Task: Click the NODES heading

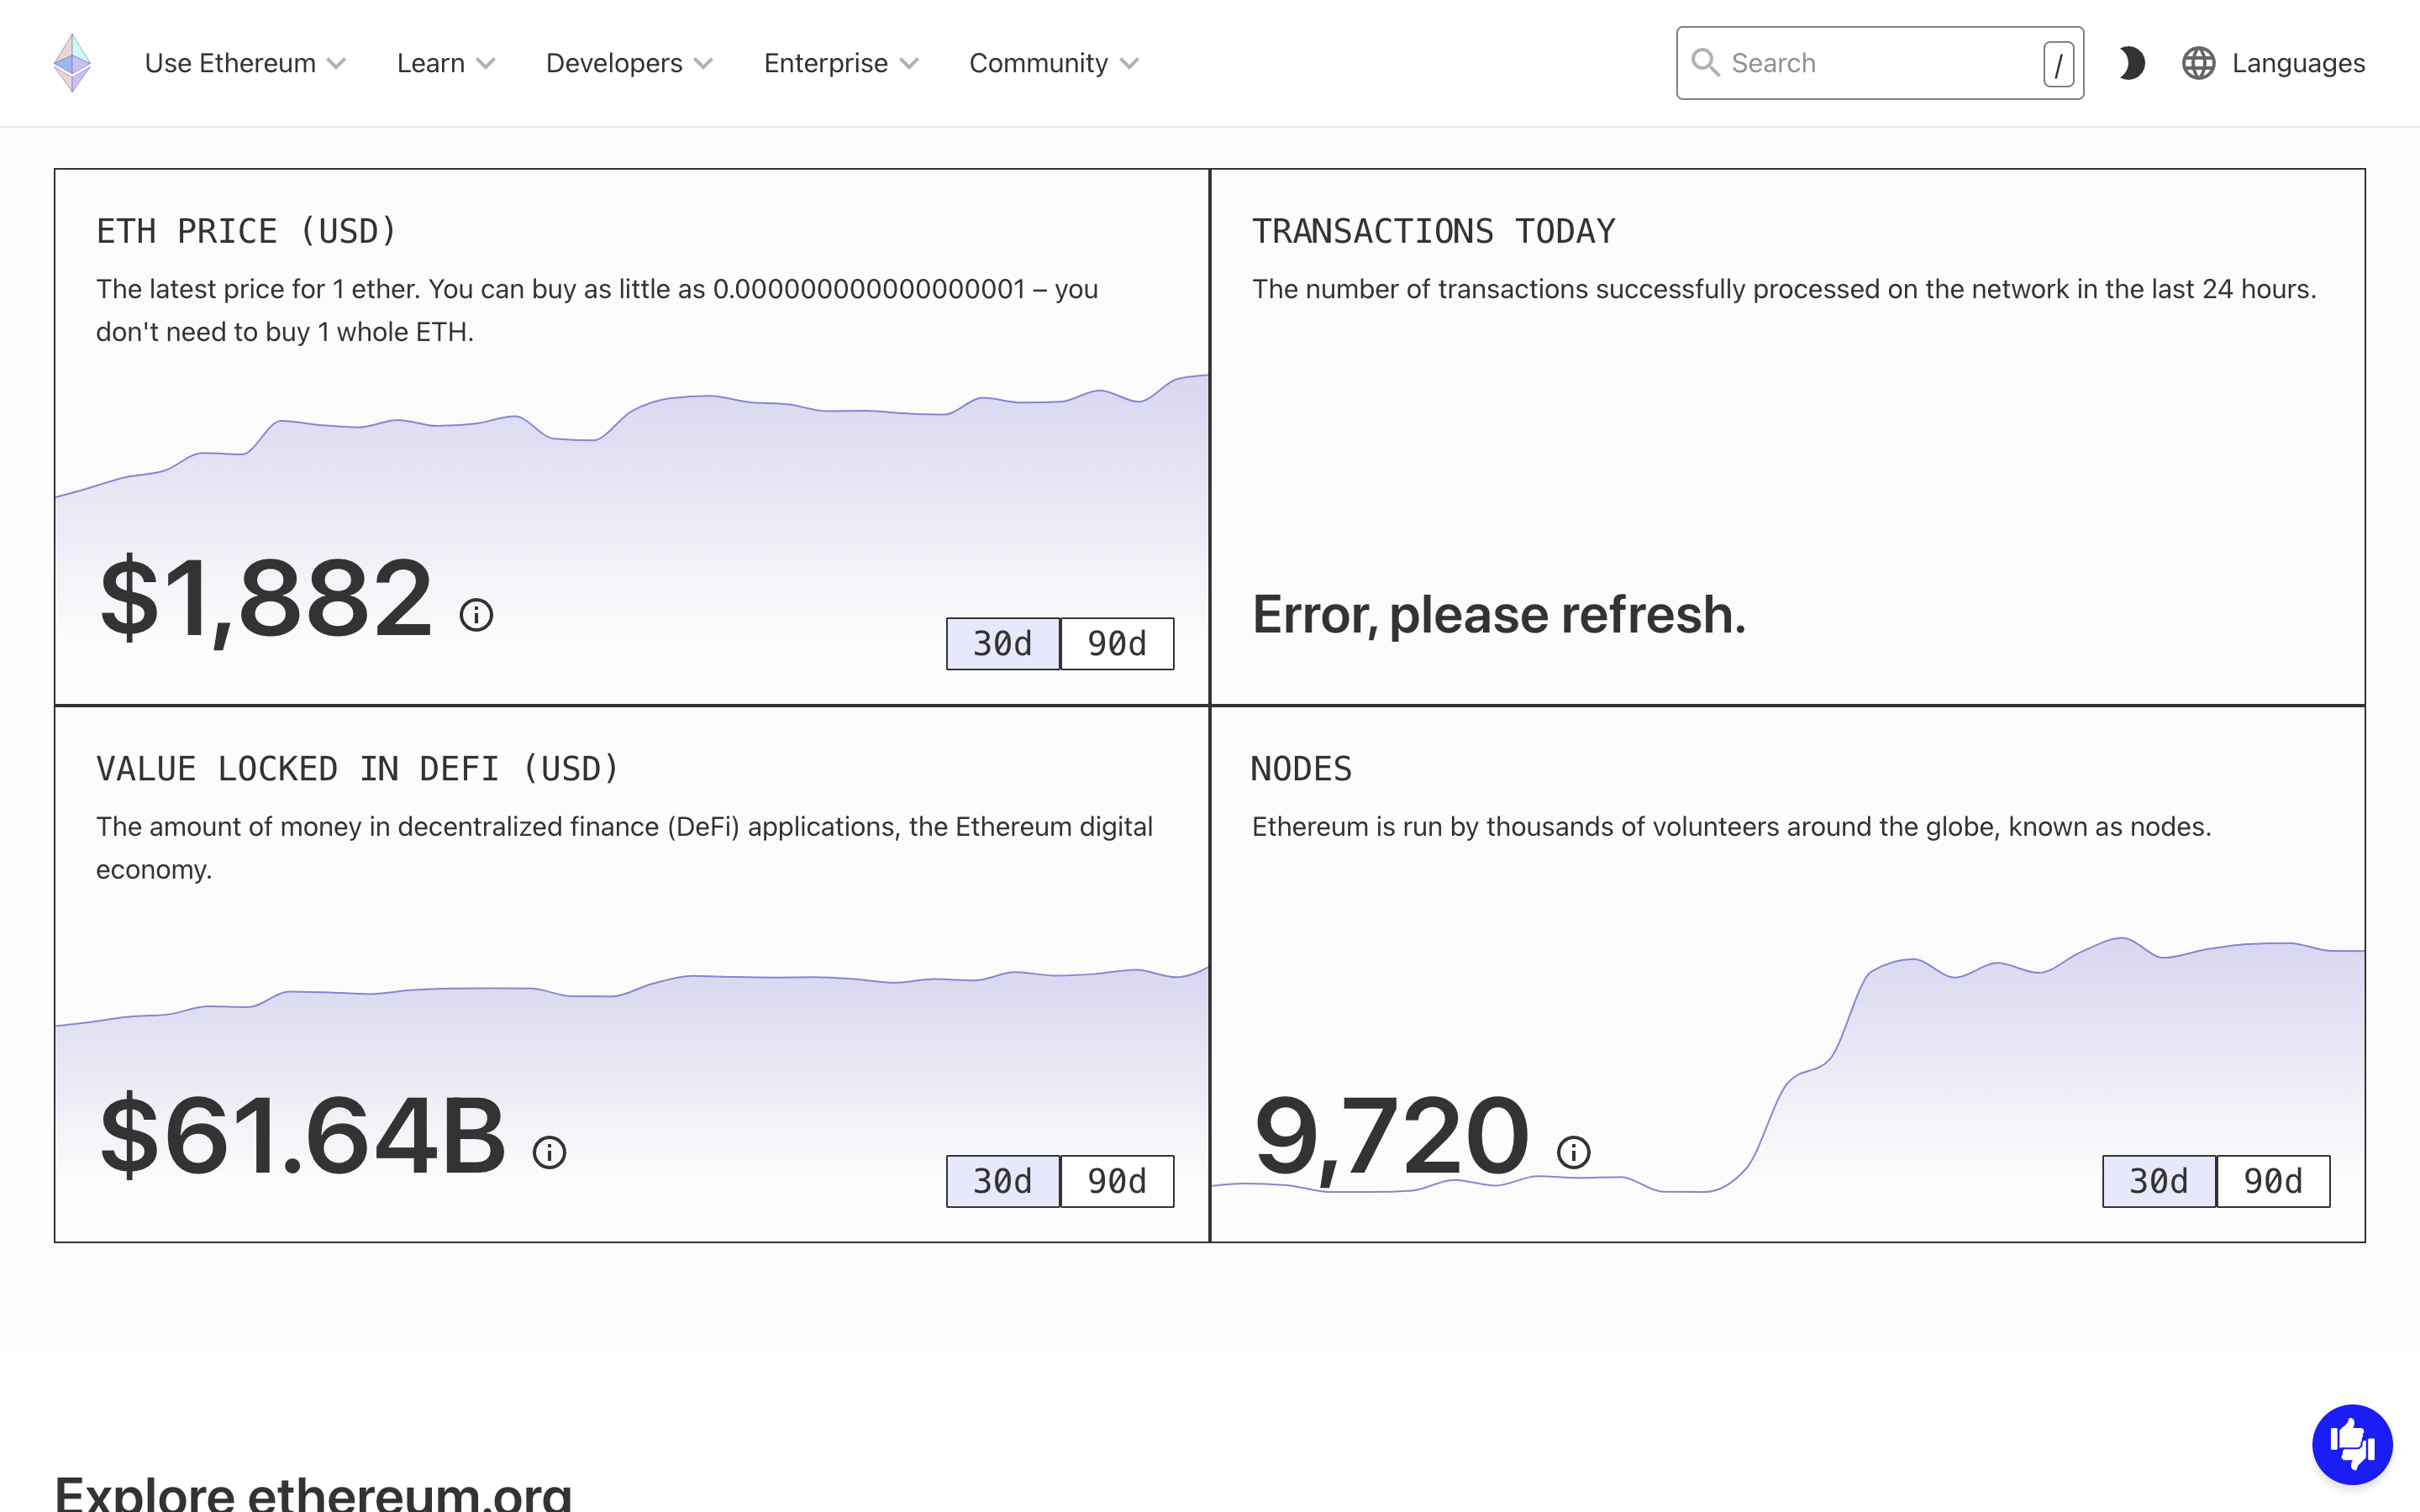Action: [1301, 769]
